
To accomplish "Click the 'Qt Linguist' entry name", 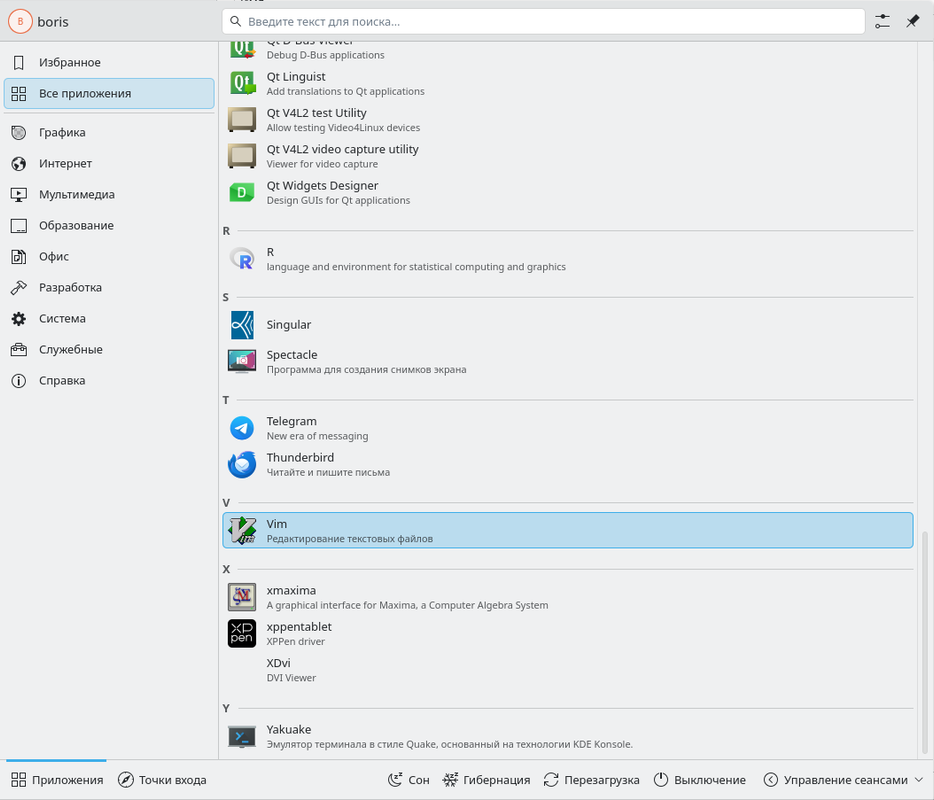I will pyautogui.click(x=296, y=77).
